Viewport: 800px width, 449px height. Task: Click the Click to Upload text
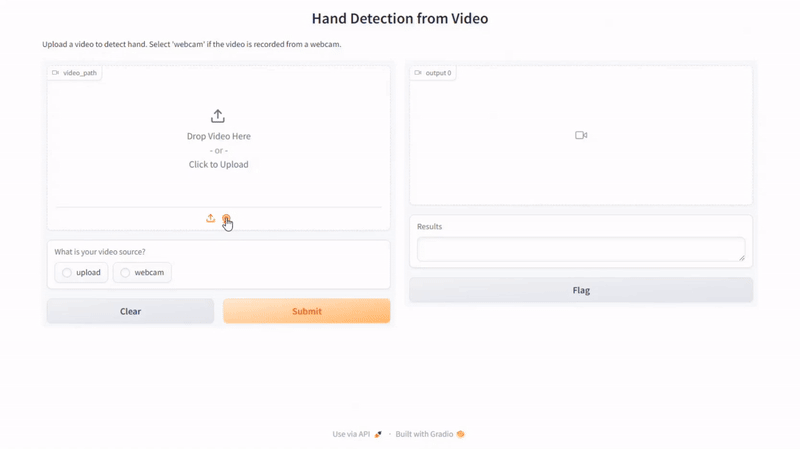(x=218, y=164)
